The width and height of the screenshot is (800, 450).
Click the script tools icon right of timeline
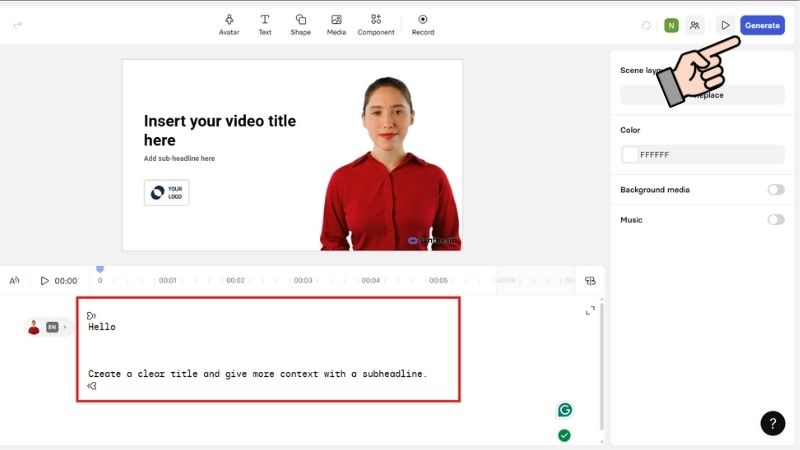[590, 281]
